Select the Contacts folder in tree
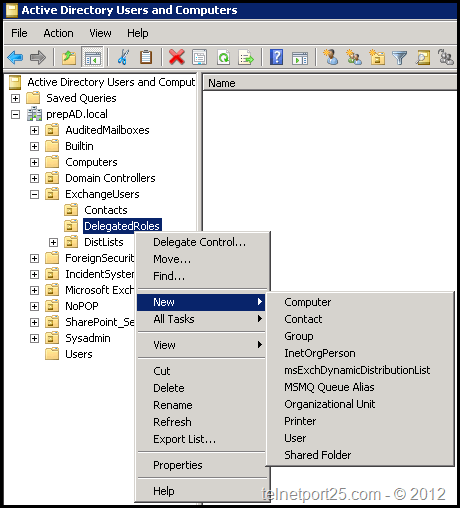 click(106, 210)
